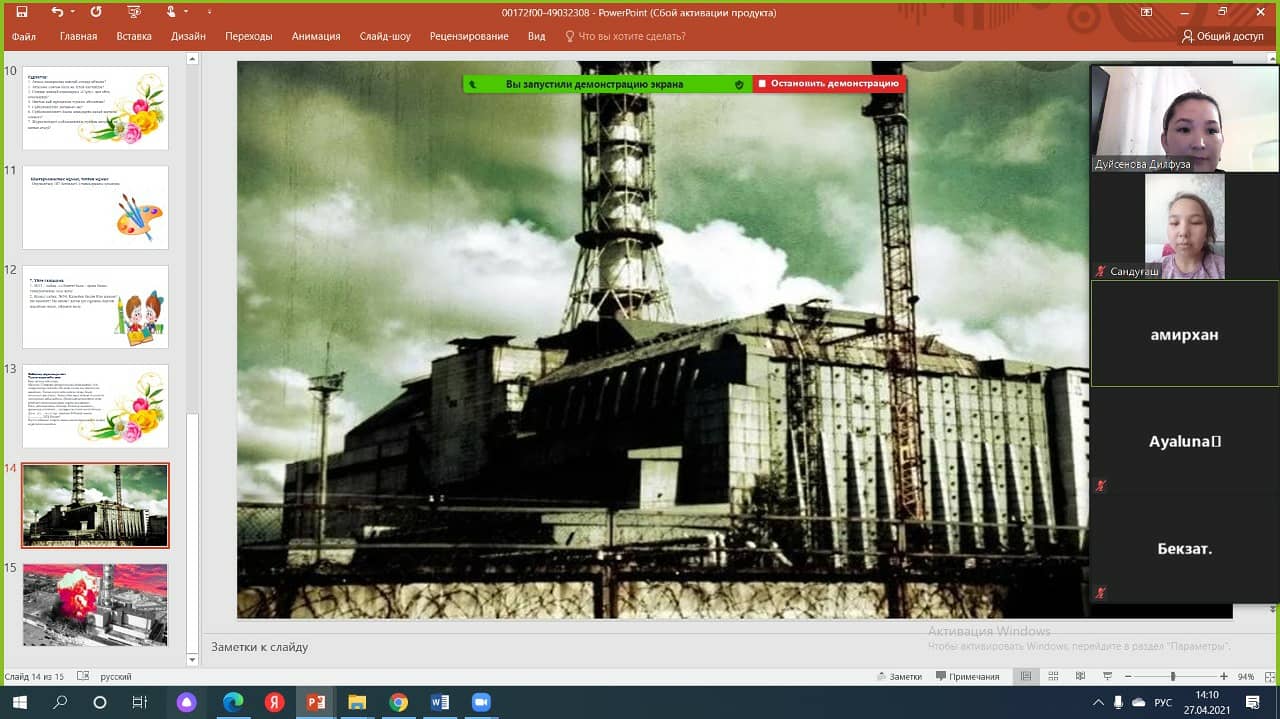
Task: Click Остановить демонстрацию button
Action: pos(828,84)
